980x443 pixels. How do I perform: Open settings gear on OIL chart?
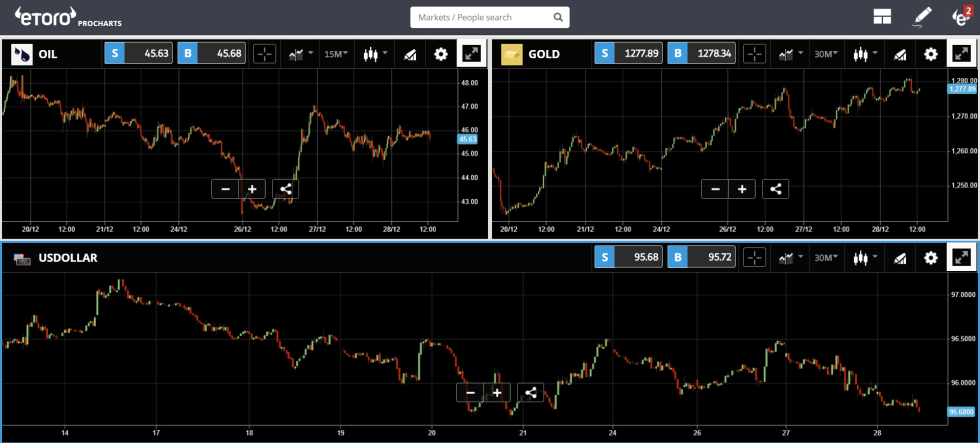click(x=441, y=54)
